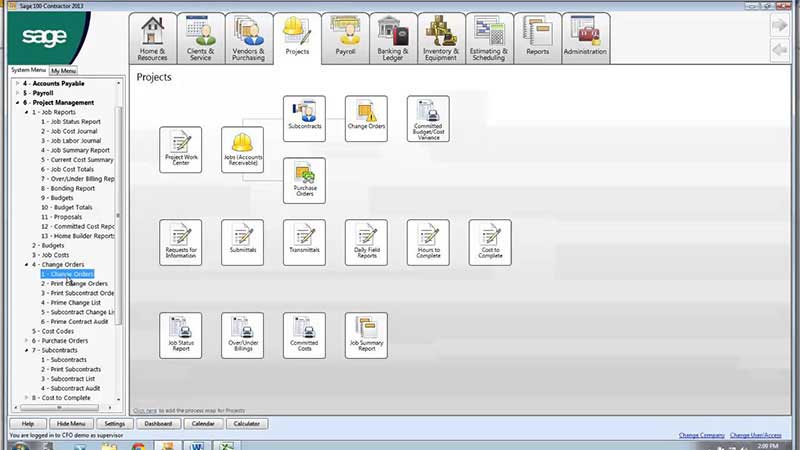Viewport: 800px width, 450px height.
Task: Click the Hide Menu button
Action: (71, 424)
